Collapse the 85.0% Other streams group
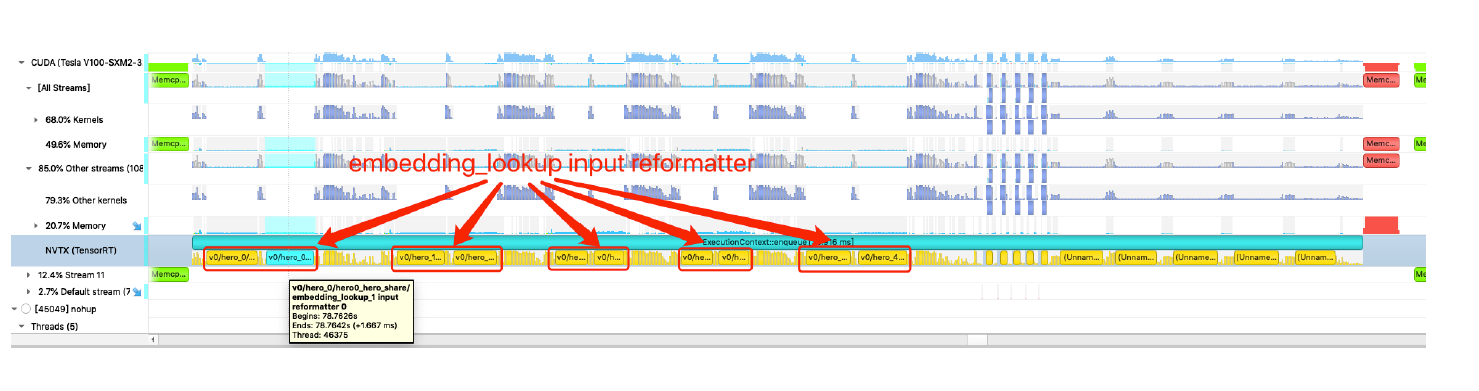The height and width of the screenshot is (391, 1479). click(29, 169)
